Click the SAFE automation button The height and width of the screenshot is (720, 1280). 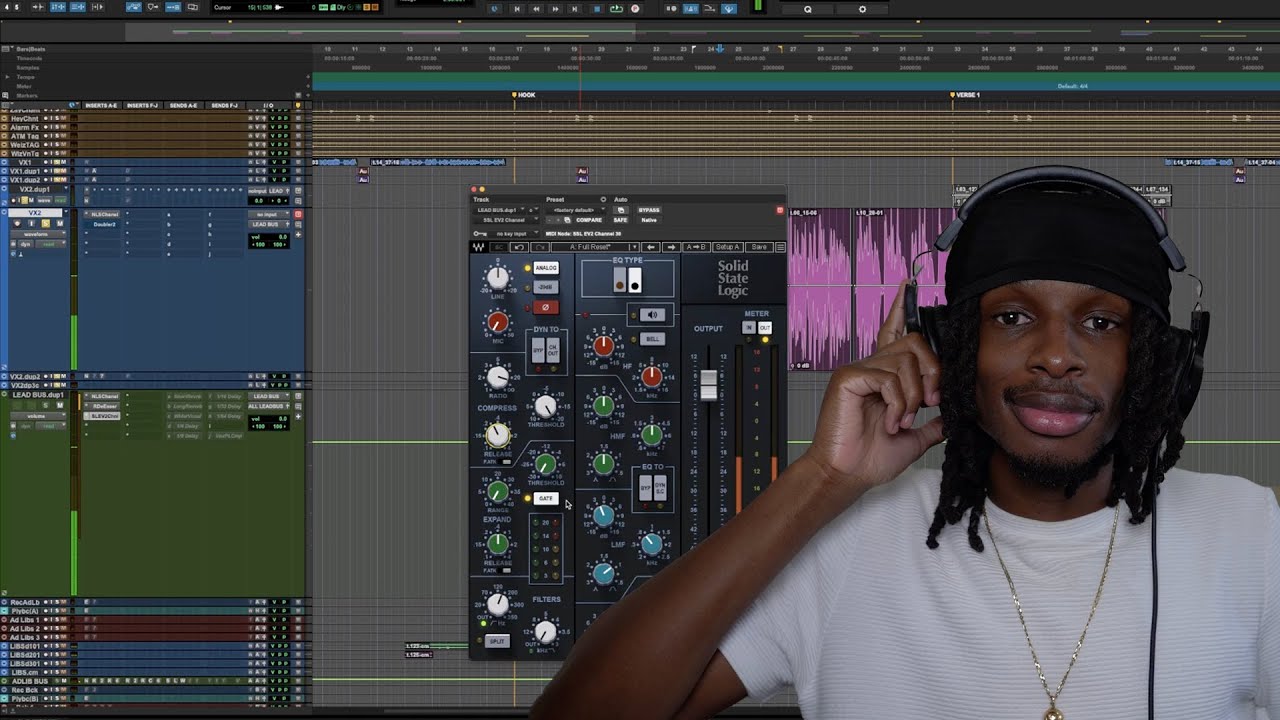(620, 220)
